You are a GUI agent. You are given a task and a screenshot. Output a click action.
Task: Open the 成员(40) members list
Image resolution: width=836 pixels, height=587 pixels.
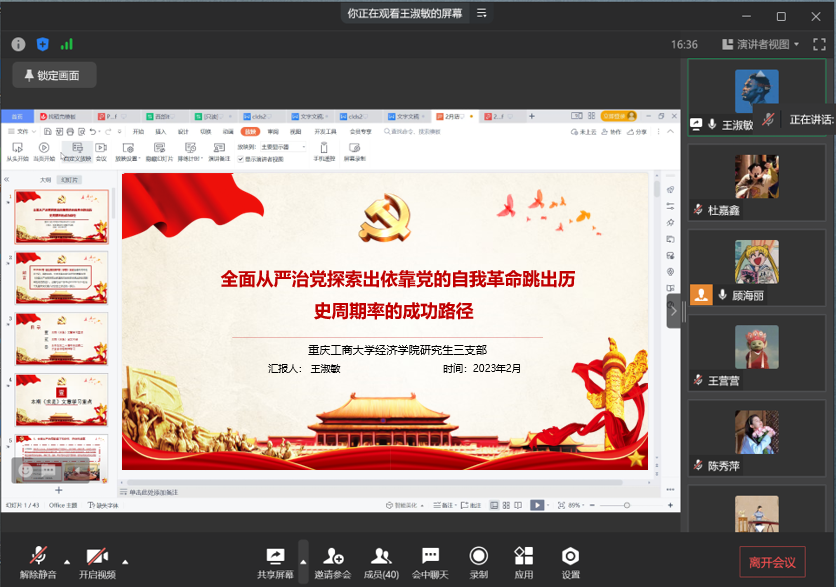click(x=381, y=561)
